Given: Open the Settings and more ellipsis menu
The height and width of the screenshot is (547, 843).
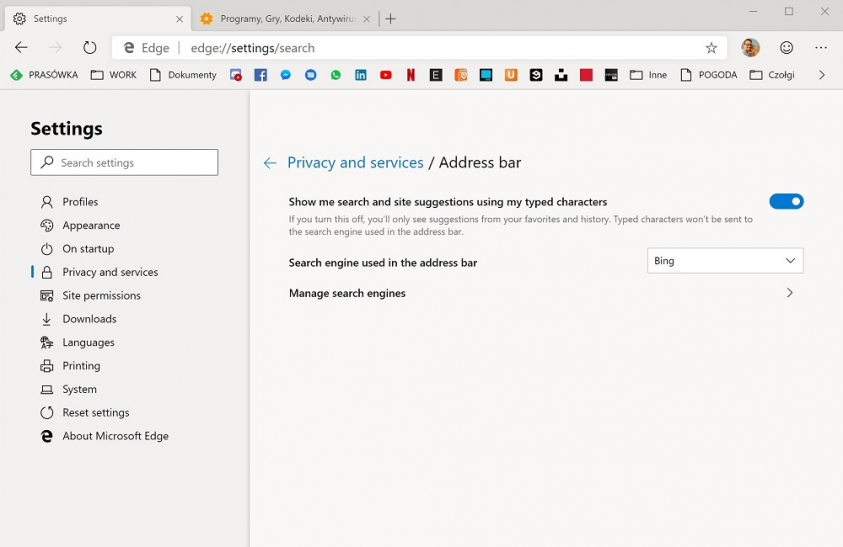Looking at the screenshot, I should (821, 48).
